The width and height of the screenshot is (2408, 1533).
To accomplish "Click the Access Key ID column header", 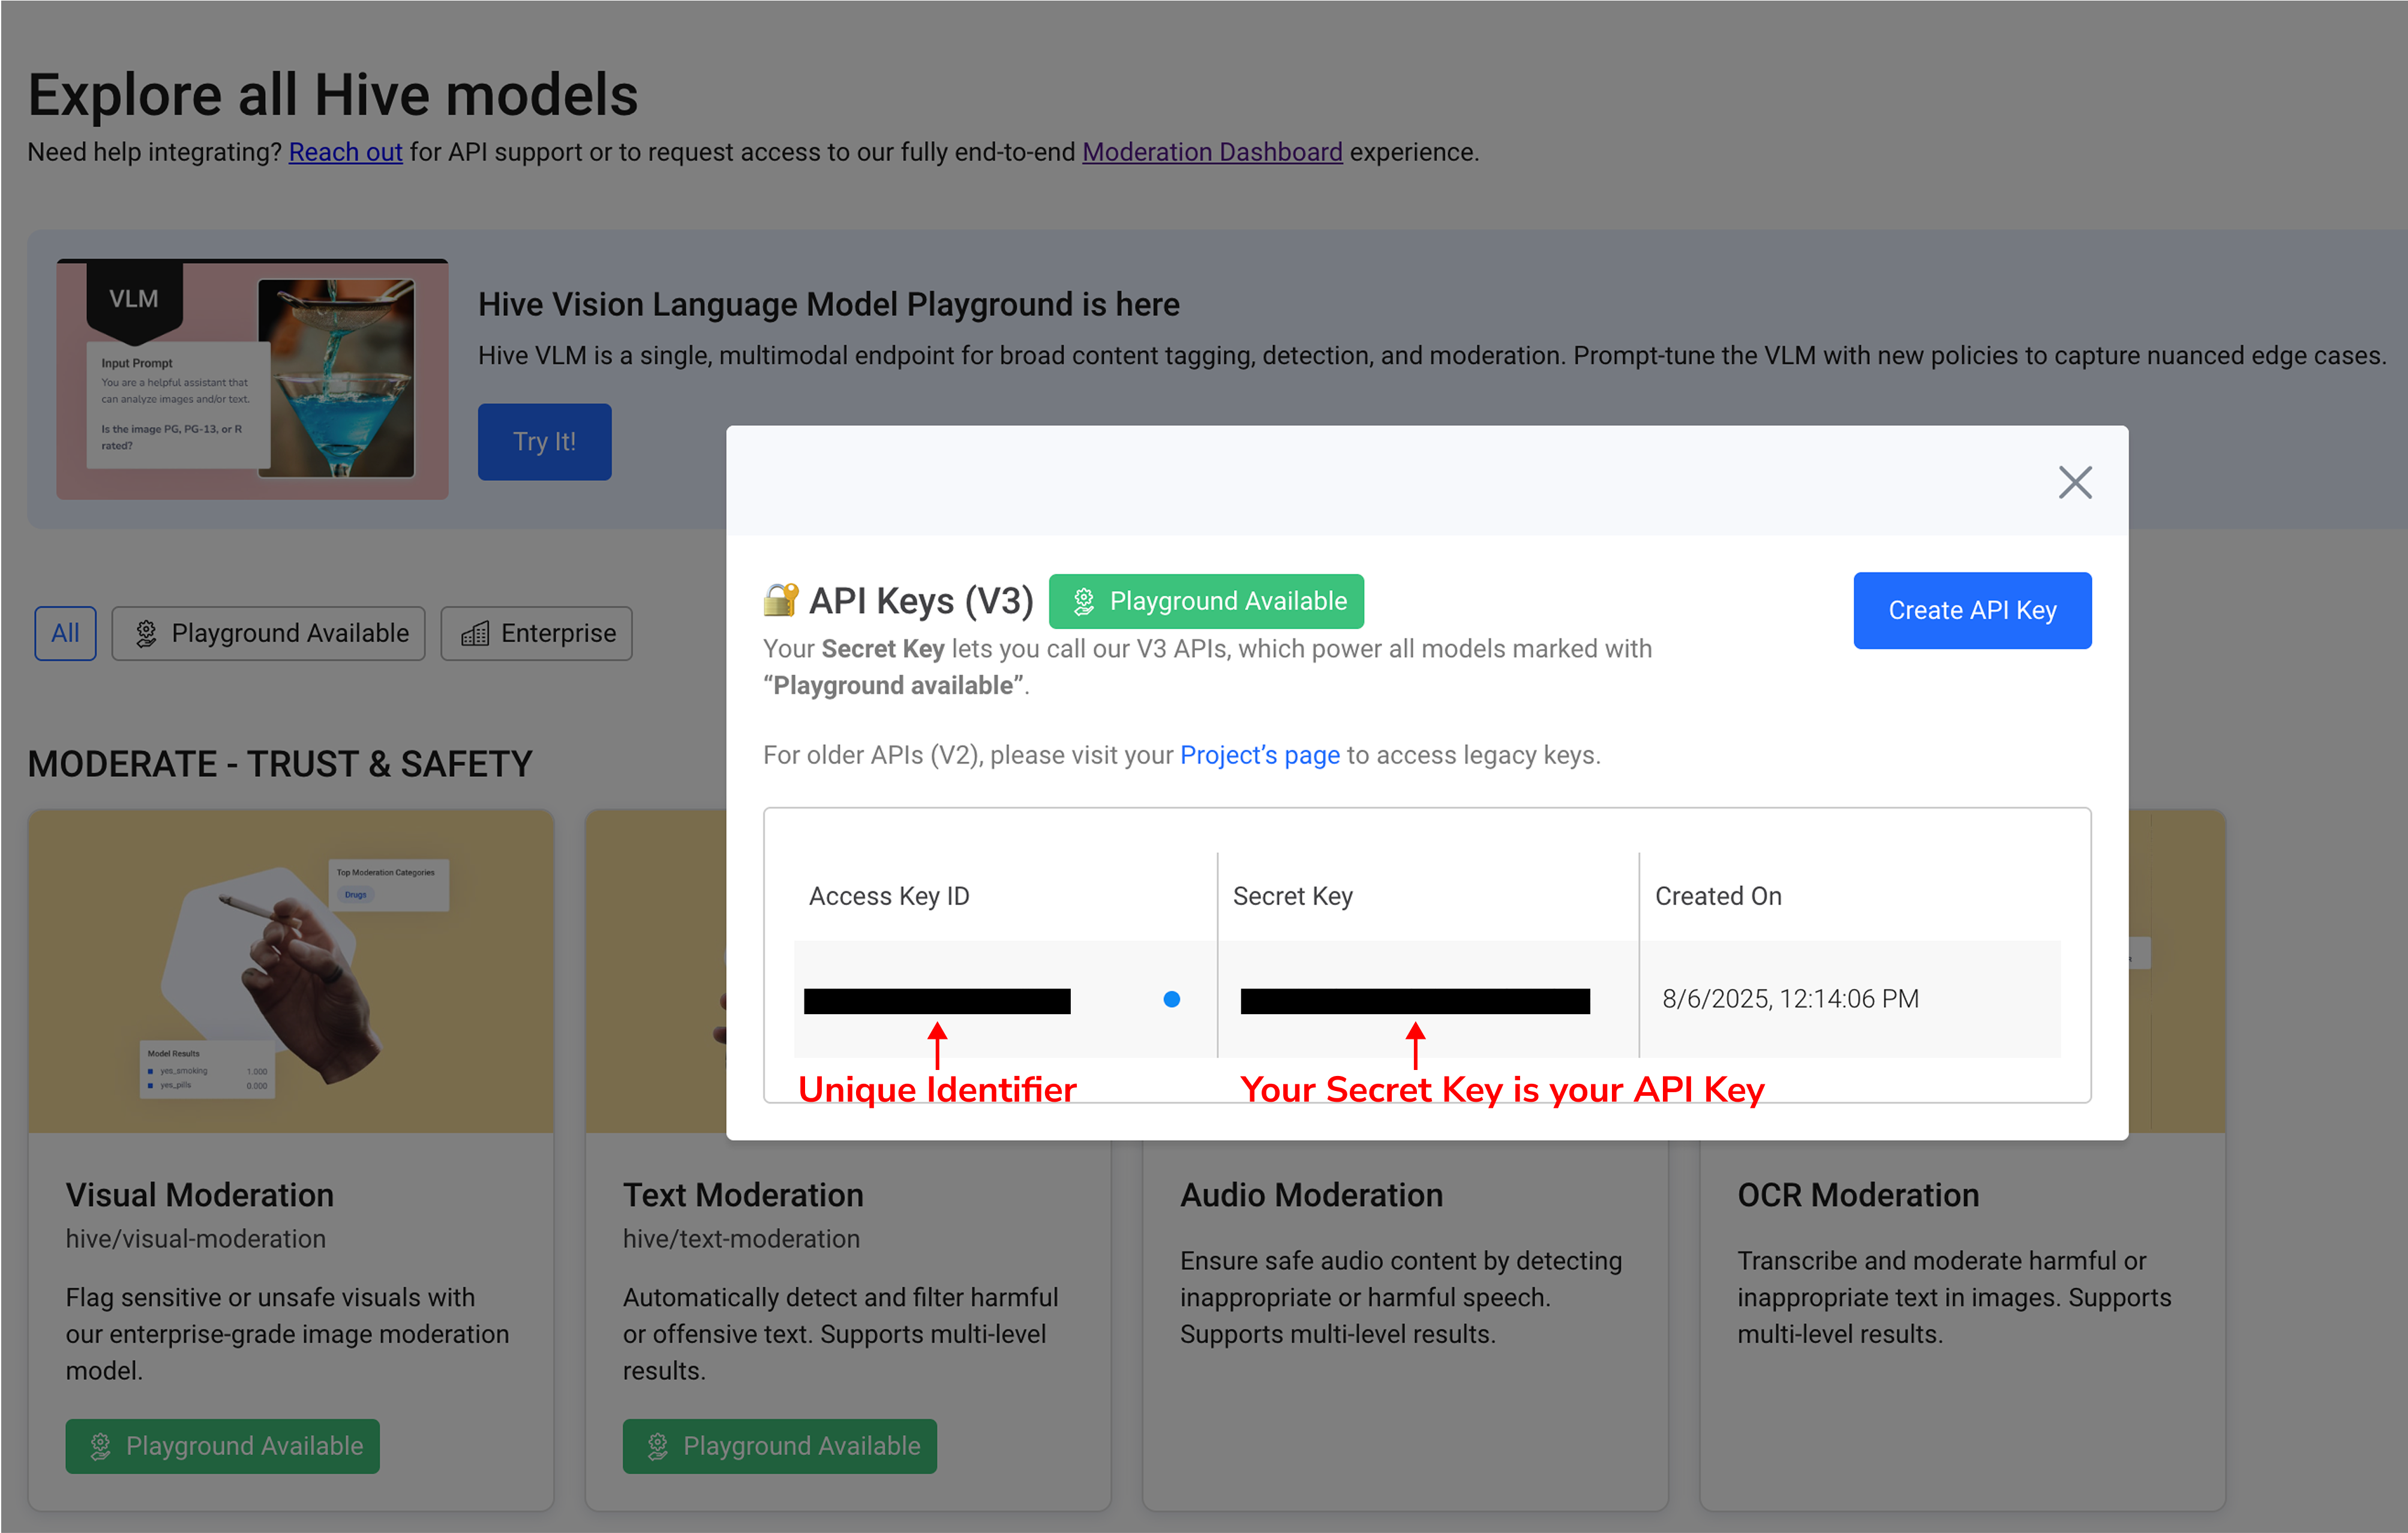I will (889, 896).
